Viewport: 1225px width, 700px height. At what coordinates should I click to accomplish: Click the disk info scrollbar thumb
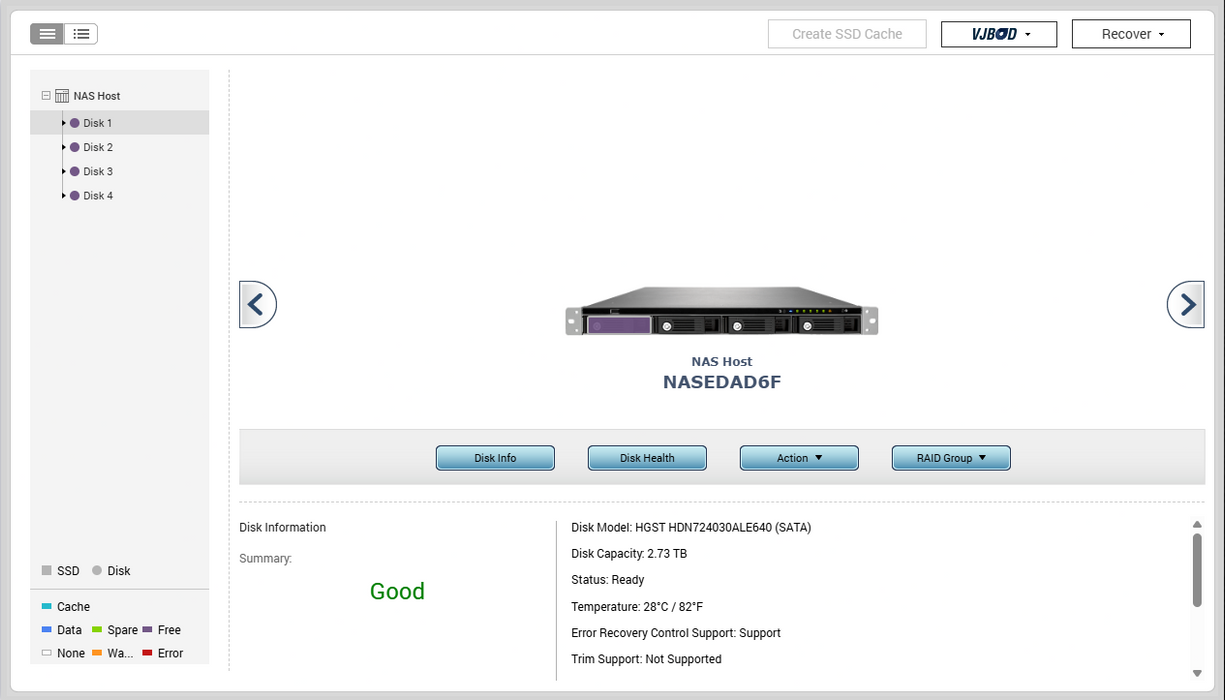coord(1197,570)
